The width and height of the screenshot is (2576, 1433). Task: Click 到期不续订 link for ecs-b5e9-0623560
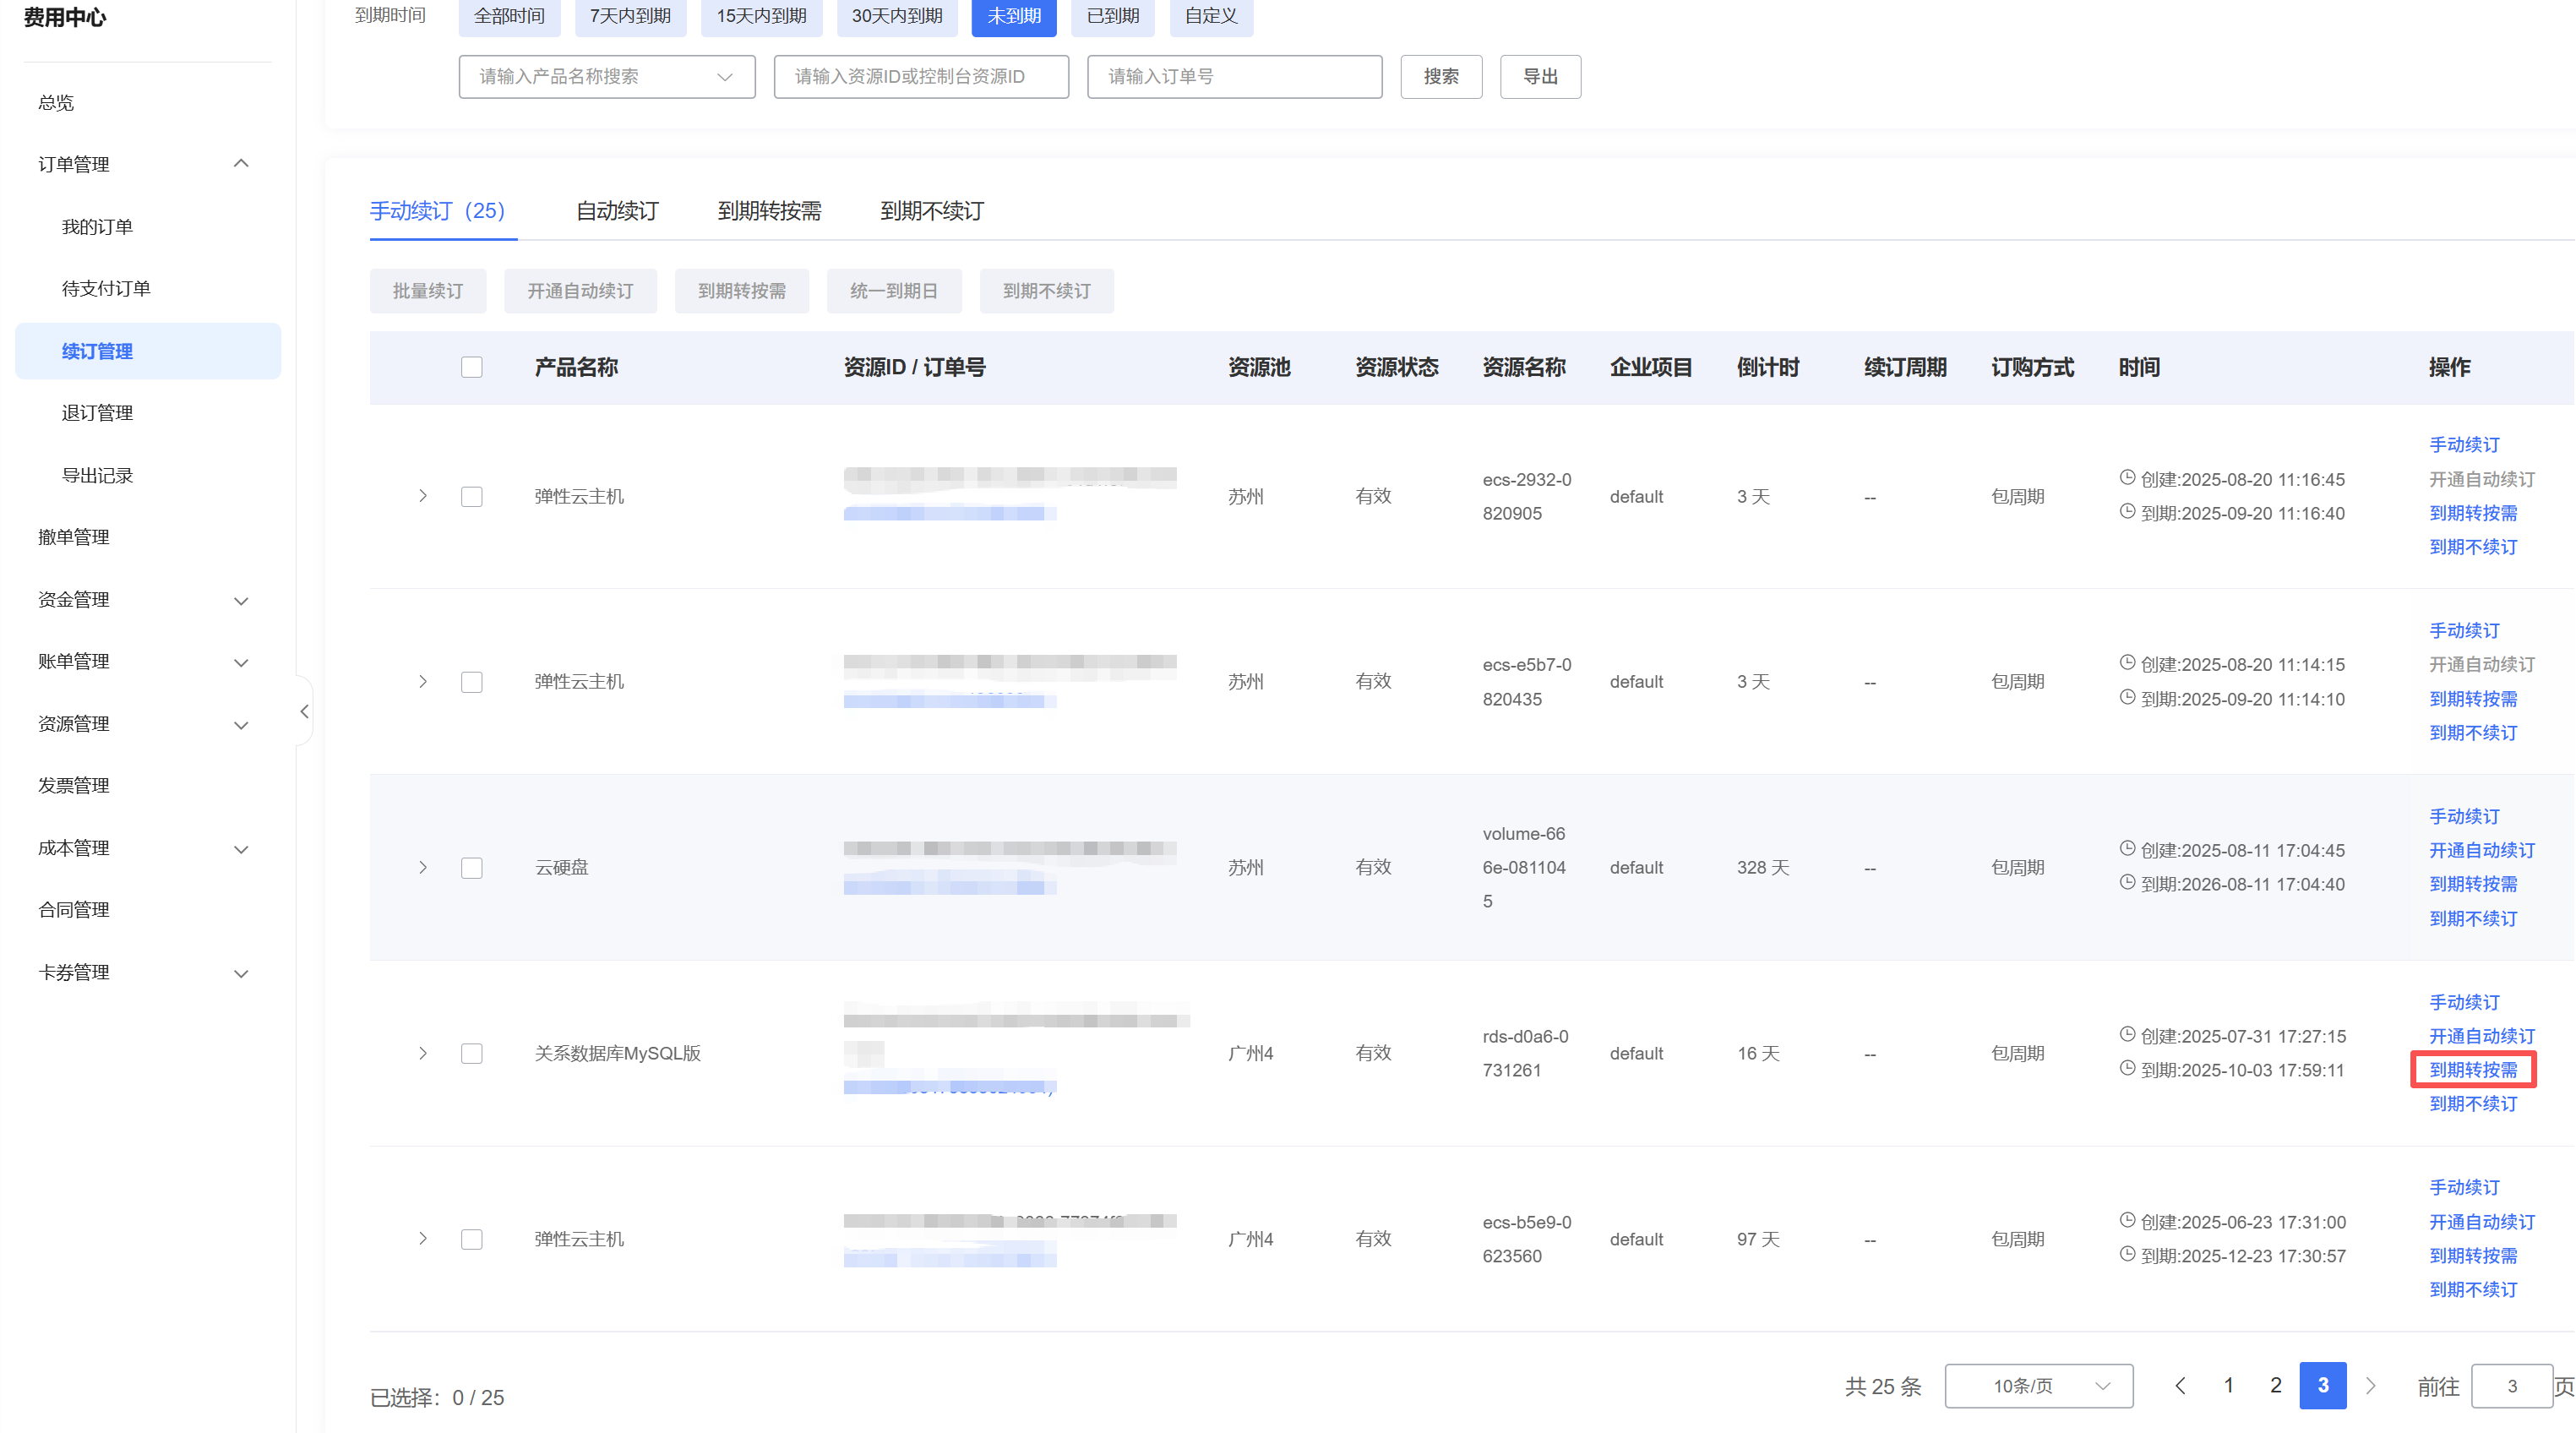pos(2473,1290)
